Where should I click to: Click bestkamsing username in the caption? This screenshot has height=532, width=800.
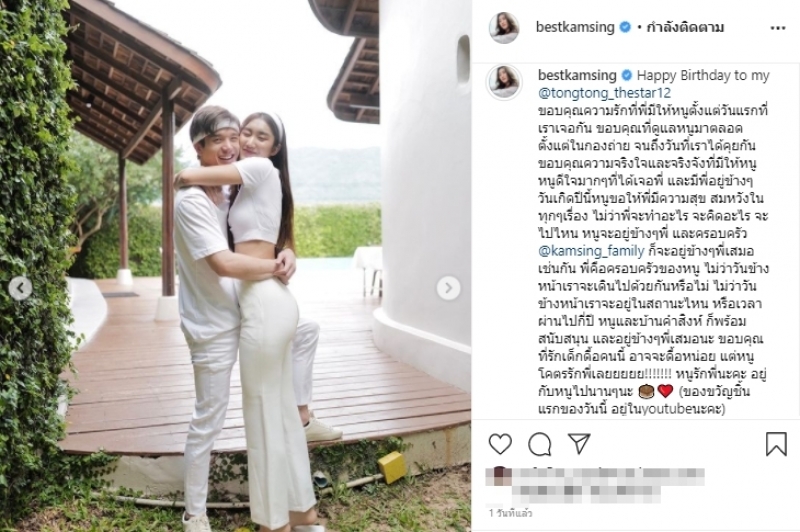tap(577, 75)
